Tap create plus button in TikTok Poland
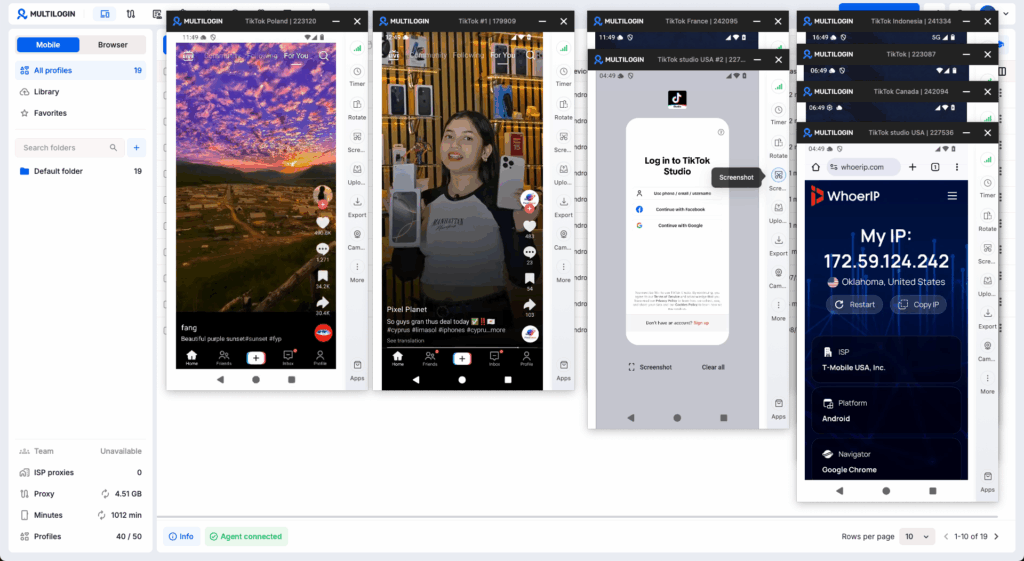Viewport: 1024px width, 561px height. (256, 358)
